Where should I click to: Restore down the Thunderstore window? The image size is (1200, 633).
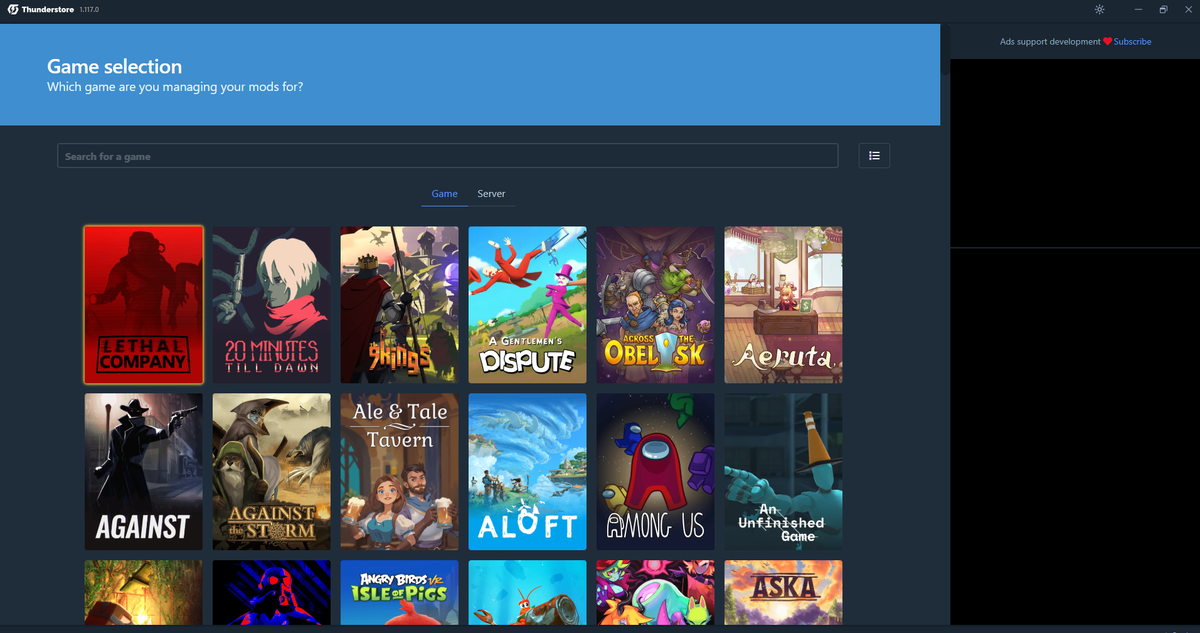coord(1163,9)
